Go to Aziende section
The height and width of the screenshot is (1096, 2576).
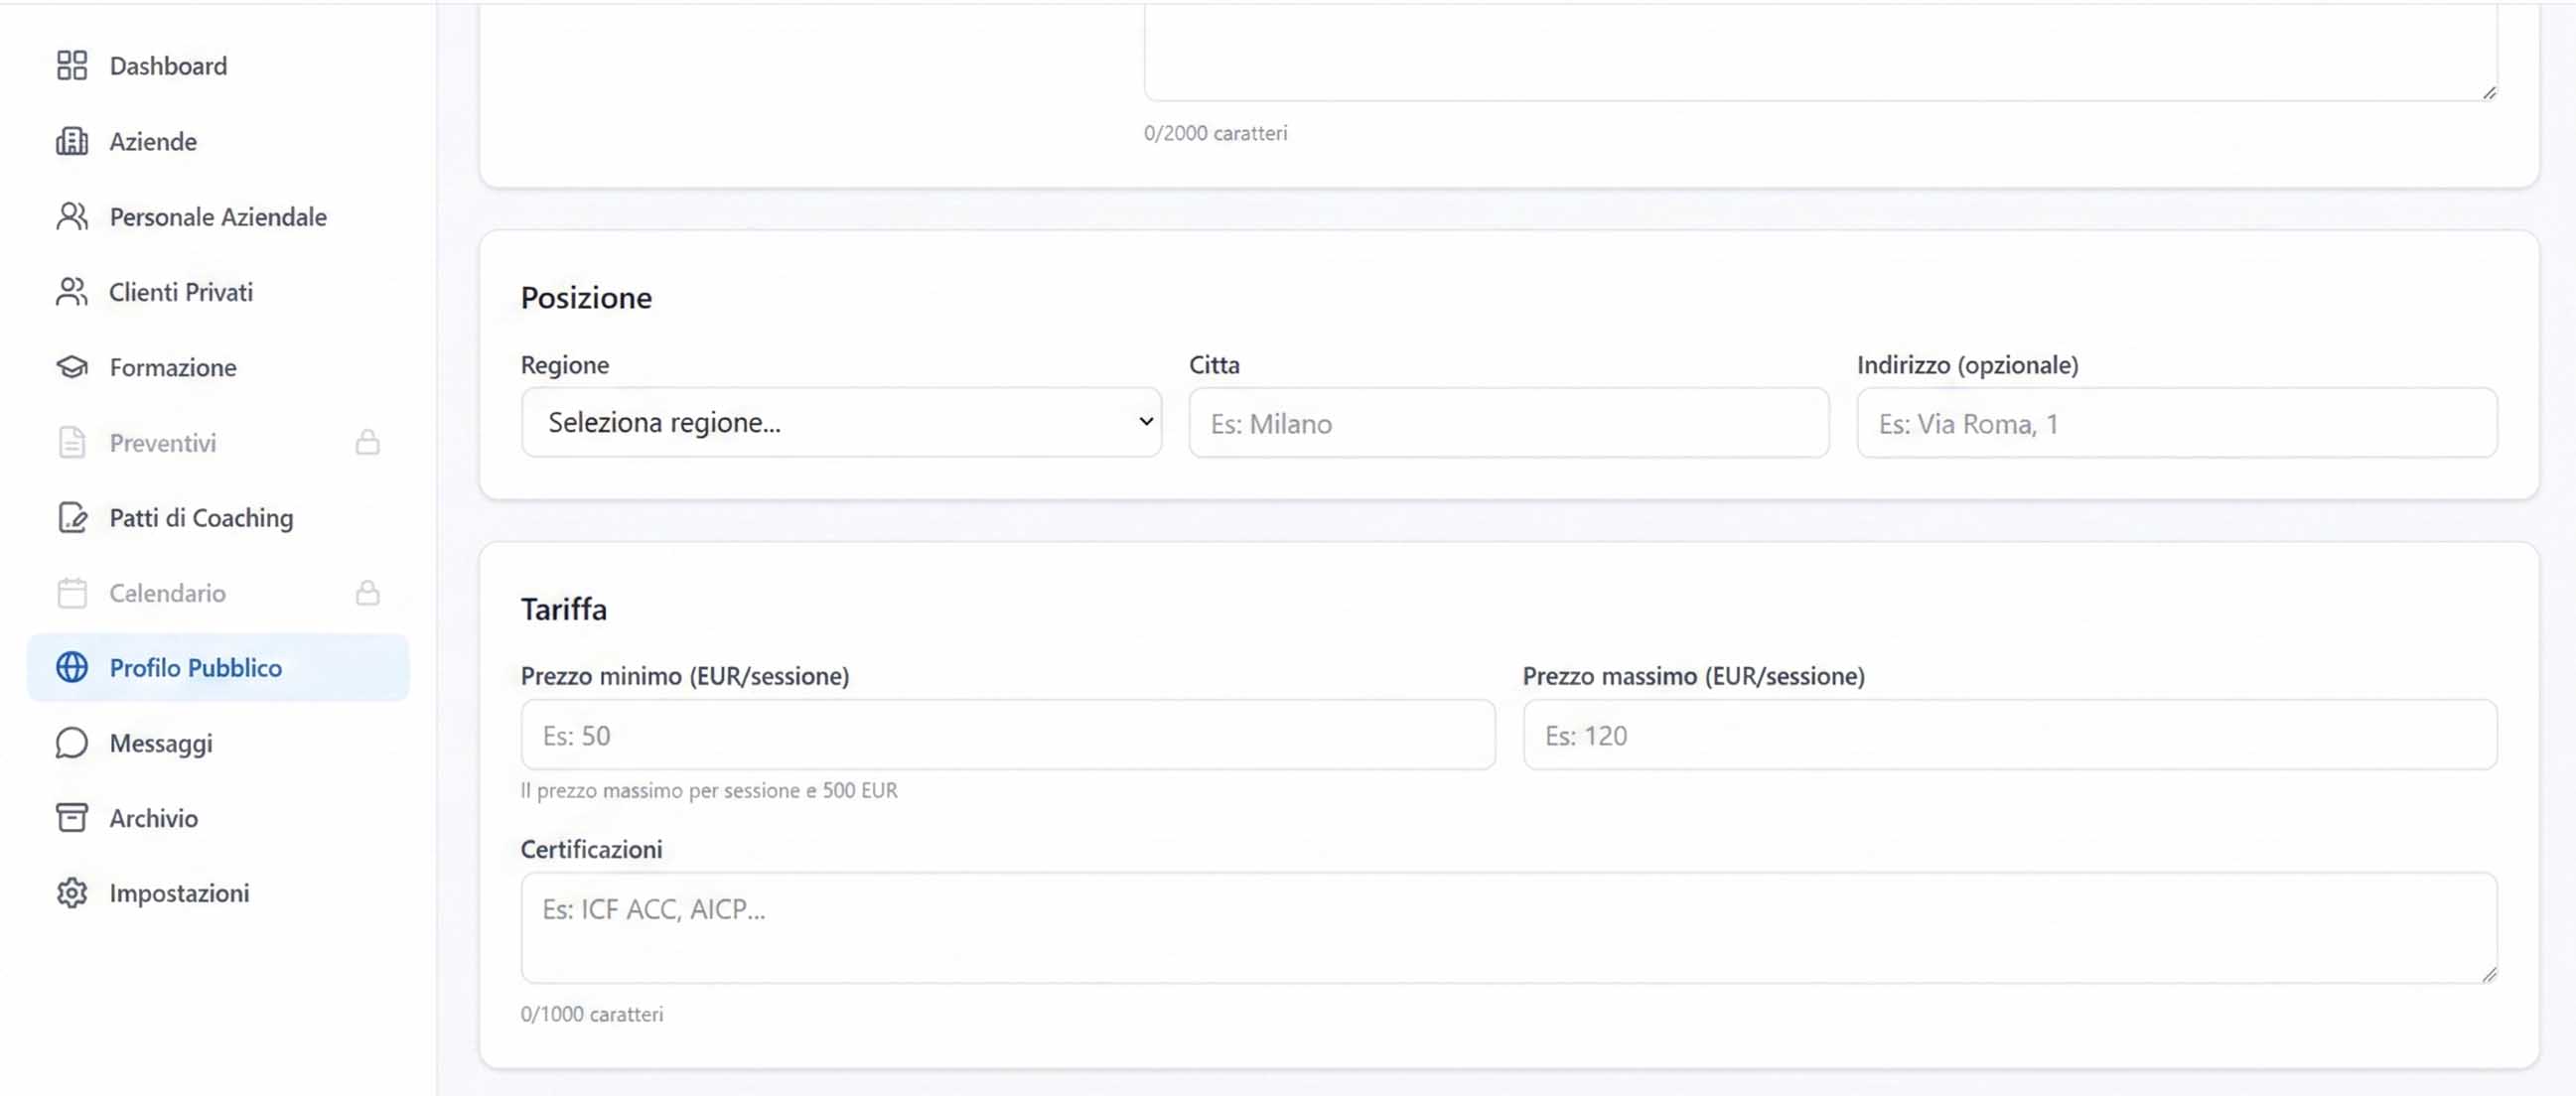coord(218,141)
